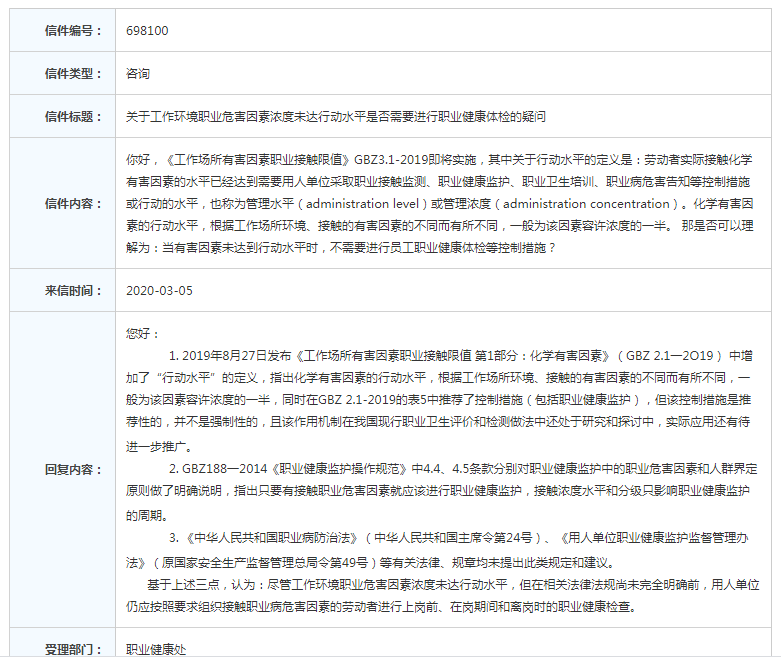The image size is (781, 659).
Task: Click the 信件内容 row label
Action: [x=73, y=203]
